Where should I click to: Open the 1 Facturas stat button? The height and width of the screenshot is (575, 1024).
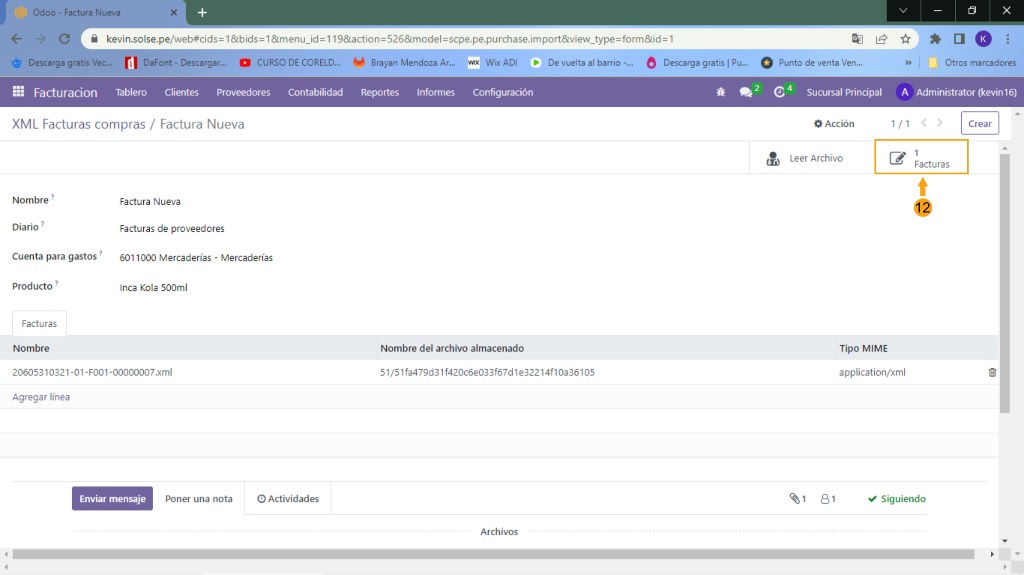[921, 158]
